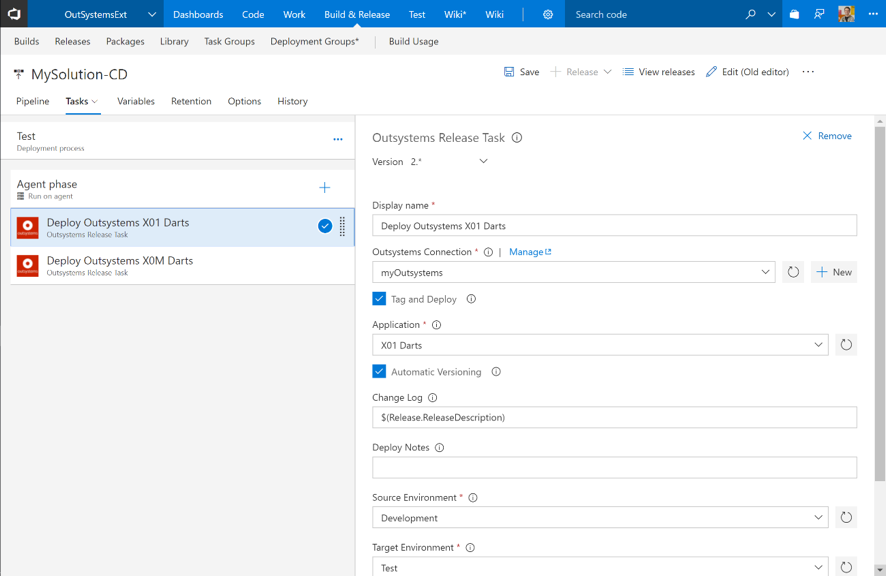
Task: Open the Work hub
Action: tap(294, 15)
